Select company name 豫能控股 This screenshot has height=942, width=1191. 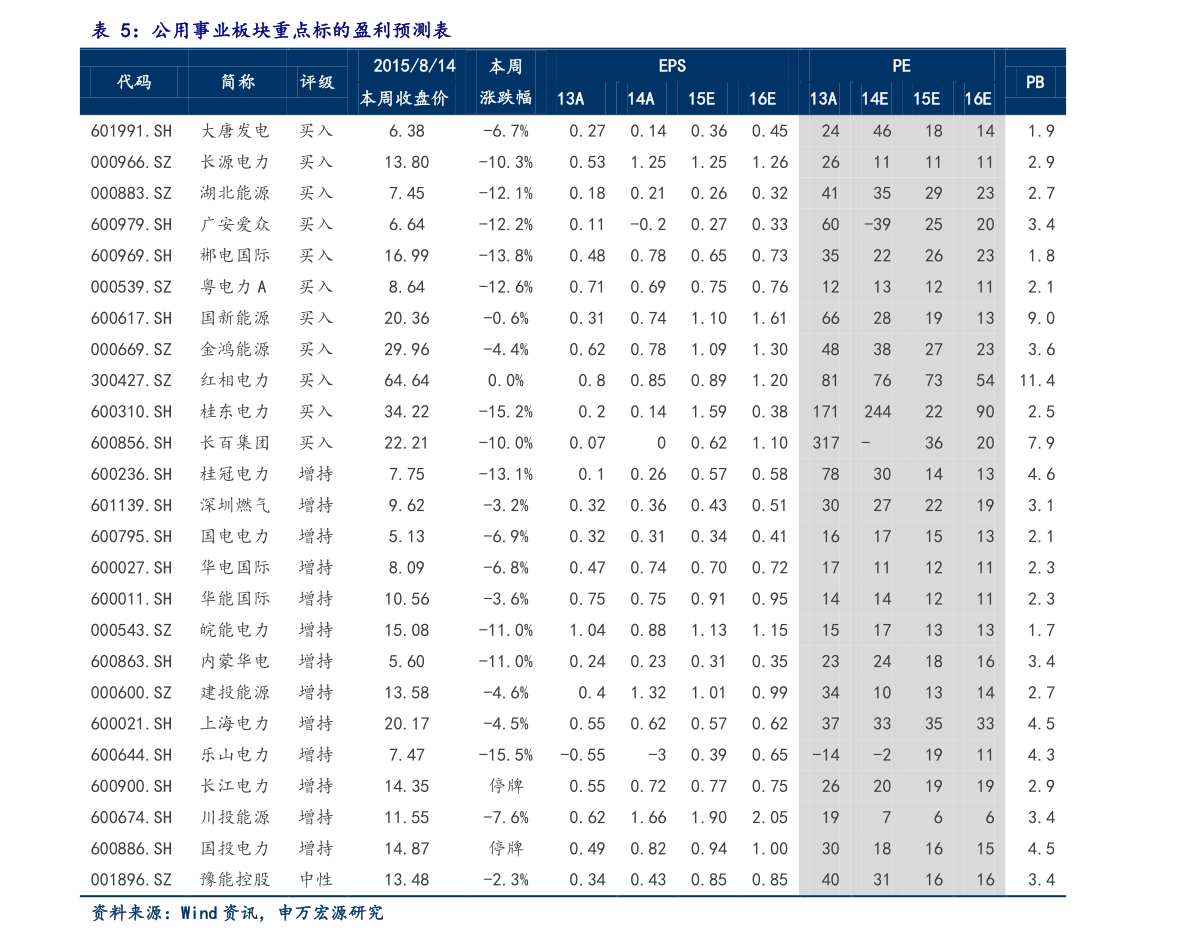[x=235, y=880]
